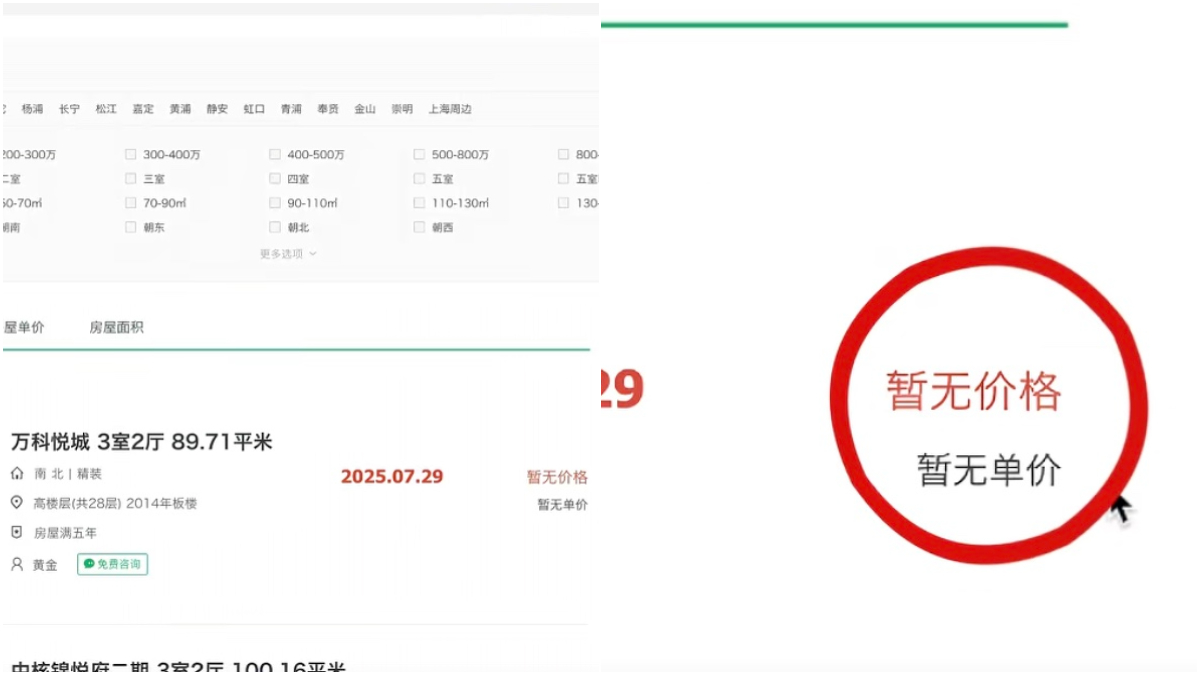
Task: Select the 上海周边 district link
Action: [450, 109]
